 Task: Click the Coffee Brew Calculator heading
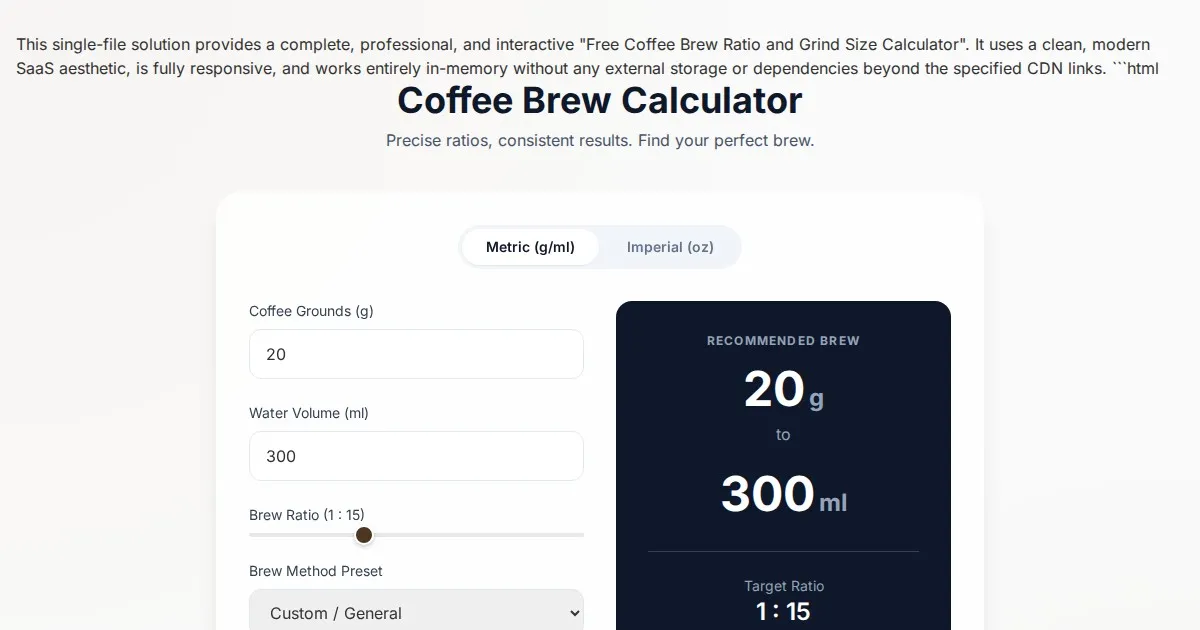(x=600, y=101)
